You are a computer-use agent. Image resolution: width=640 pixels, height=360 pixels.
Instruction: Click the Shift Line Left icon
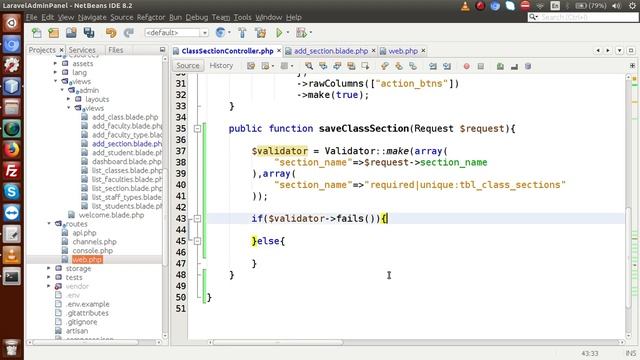click(433, 66)
